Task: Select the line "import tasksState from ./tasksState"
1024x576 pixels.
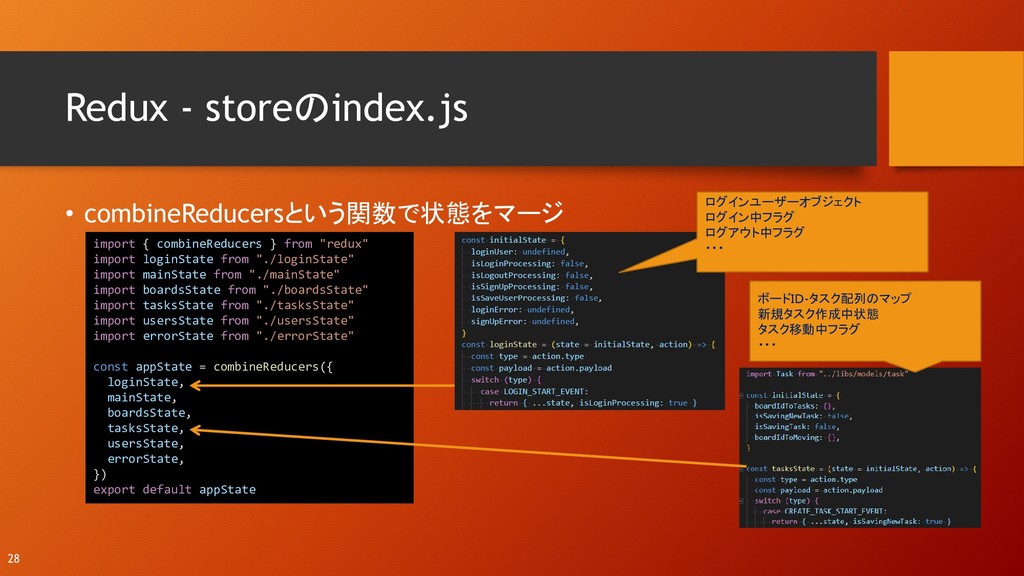Action: click(x=223, y=305)
